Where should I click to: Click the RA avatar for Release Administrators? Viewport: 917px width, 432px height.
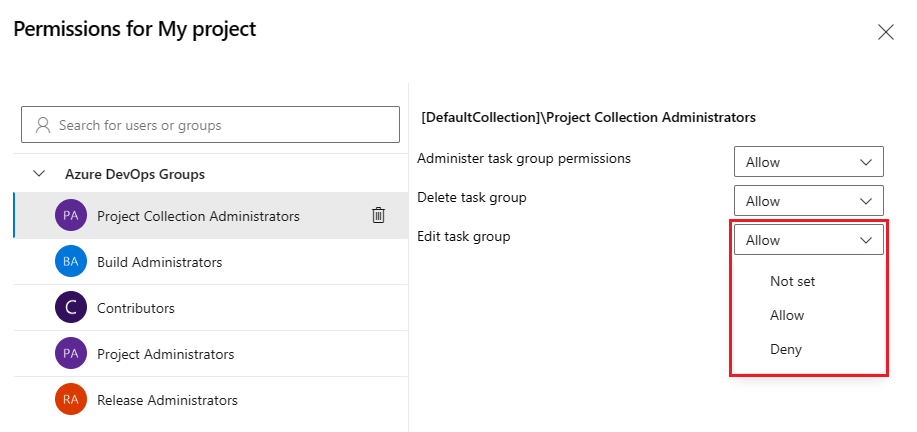pyautogui.click(x=71, y=400)
